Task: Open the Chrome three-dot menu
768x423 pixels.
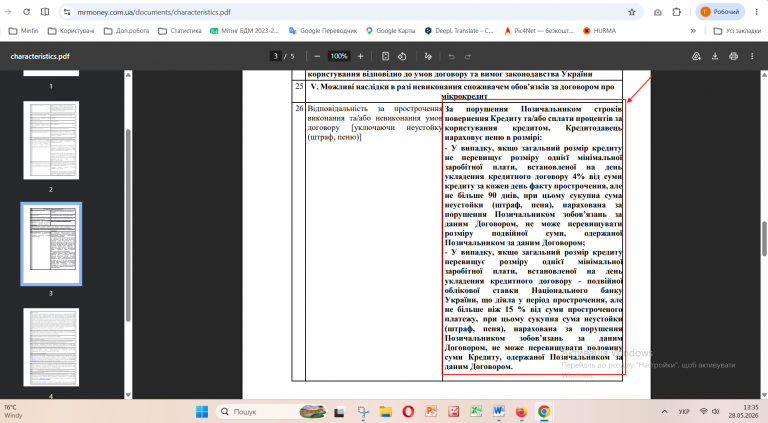Action: (x=757, y=12)
